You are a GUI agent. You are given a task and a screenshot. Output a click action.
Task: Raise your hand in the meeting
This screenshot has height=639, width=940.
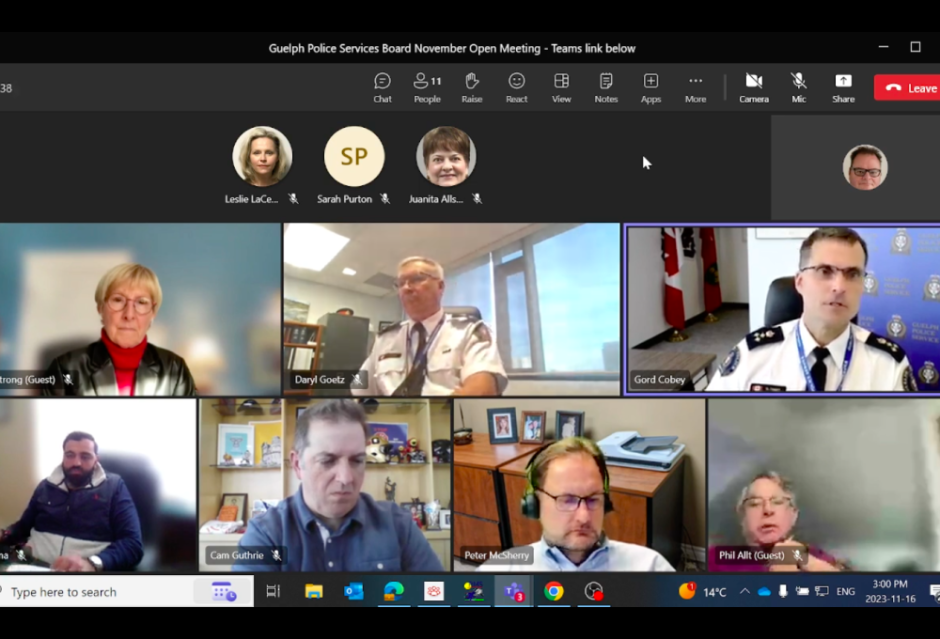472,87
